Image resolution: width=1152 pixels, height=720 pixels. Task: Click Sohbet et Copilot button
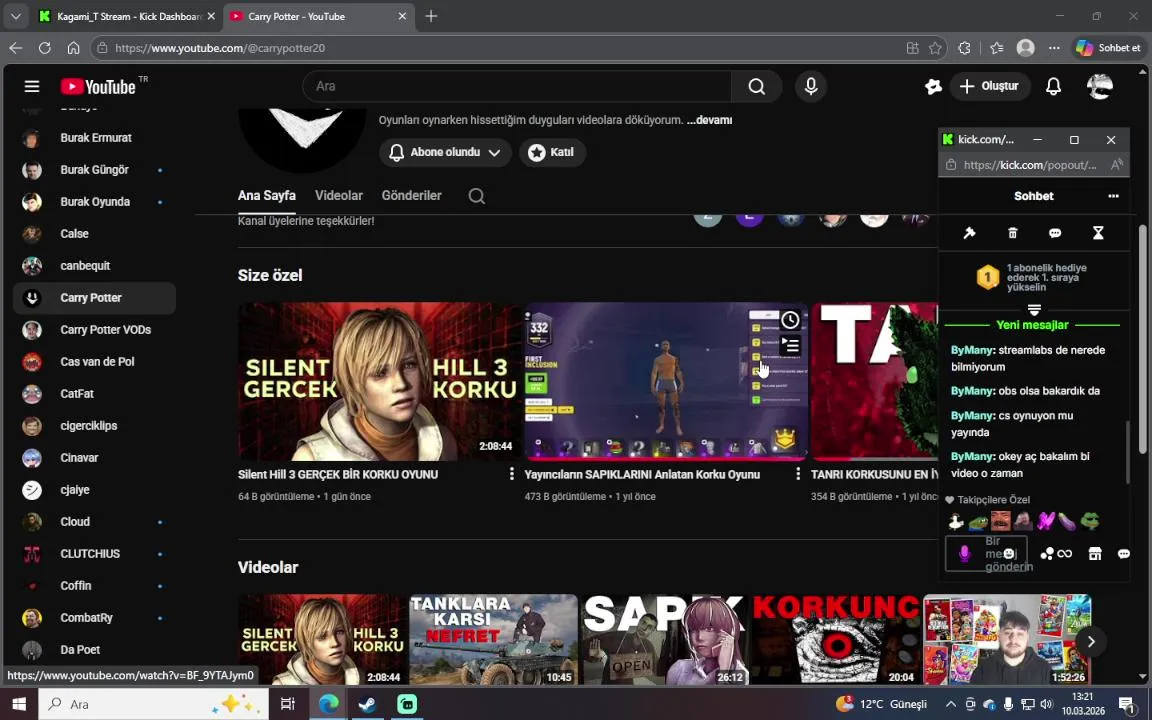1109,48
